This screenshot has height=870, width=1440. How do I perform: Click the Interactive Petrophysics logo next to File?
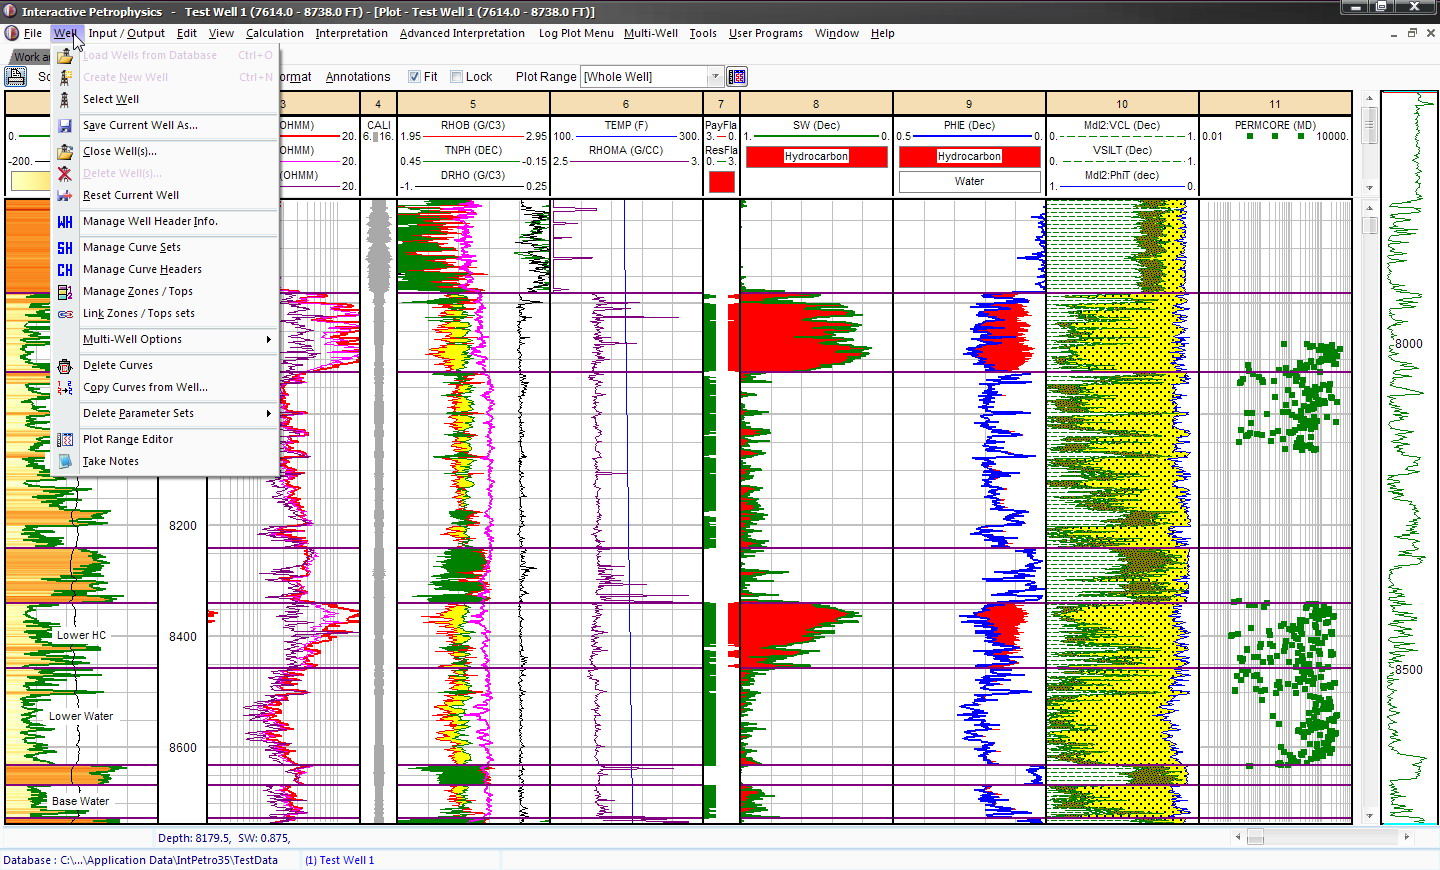point(12,33)
